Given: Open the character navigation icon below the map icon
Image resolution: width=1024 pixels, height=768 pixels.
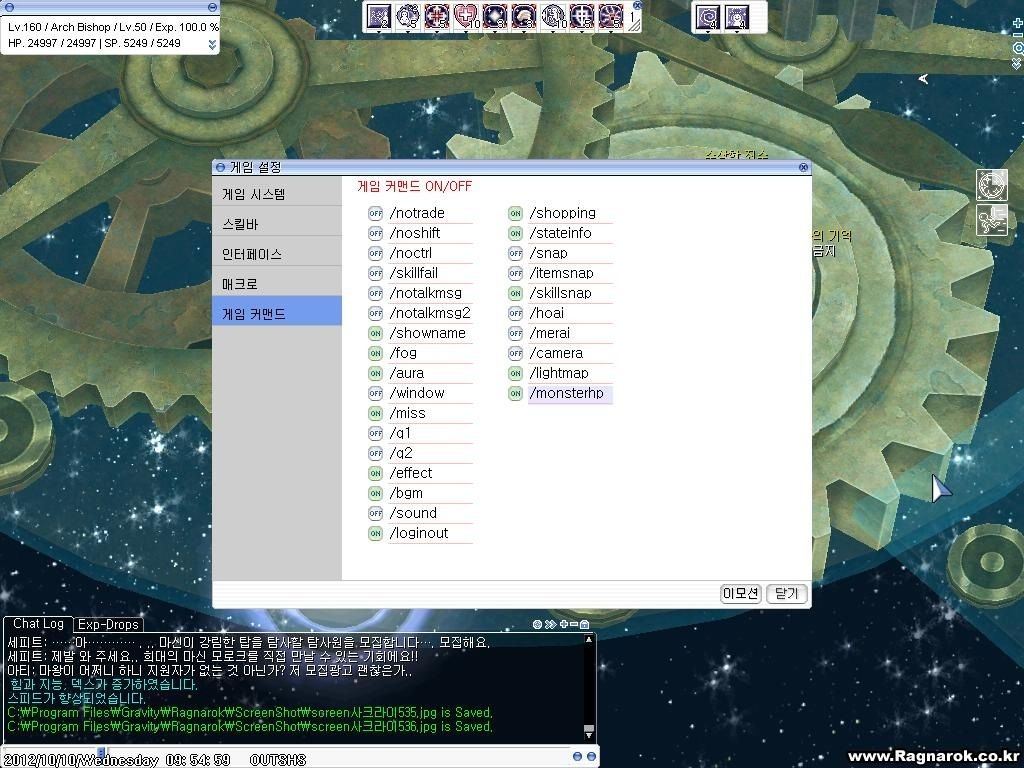Looking at the screenshot, I should pos(991,220).
